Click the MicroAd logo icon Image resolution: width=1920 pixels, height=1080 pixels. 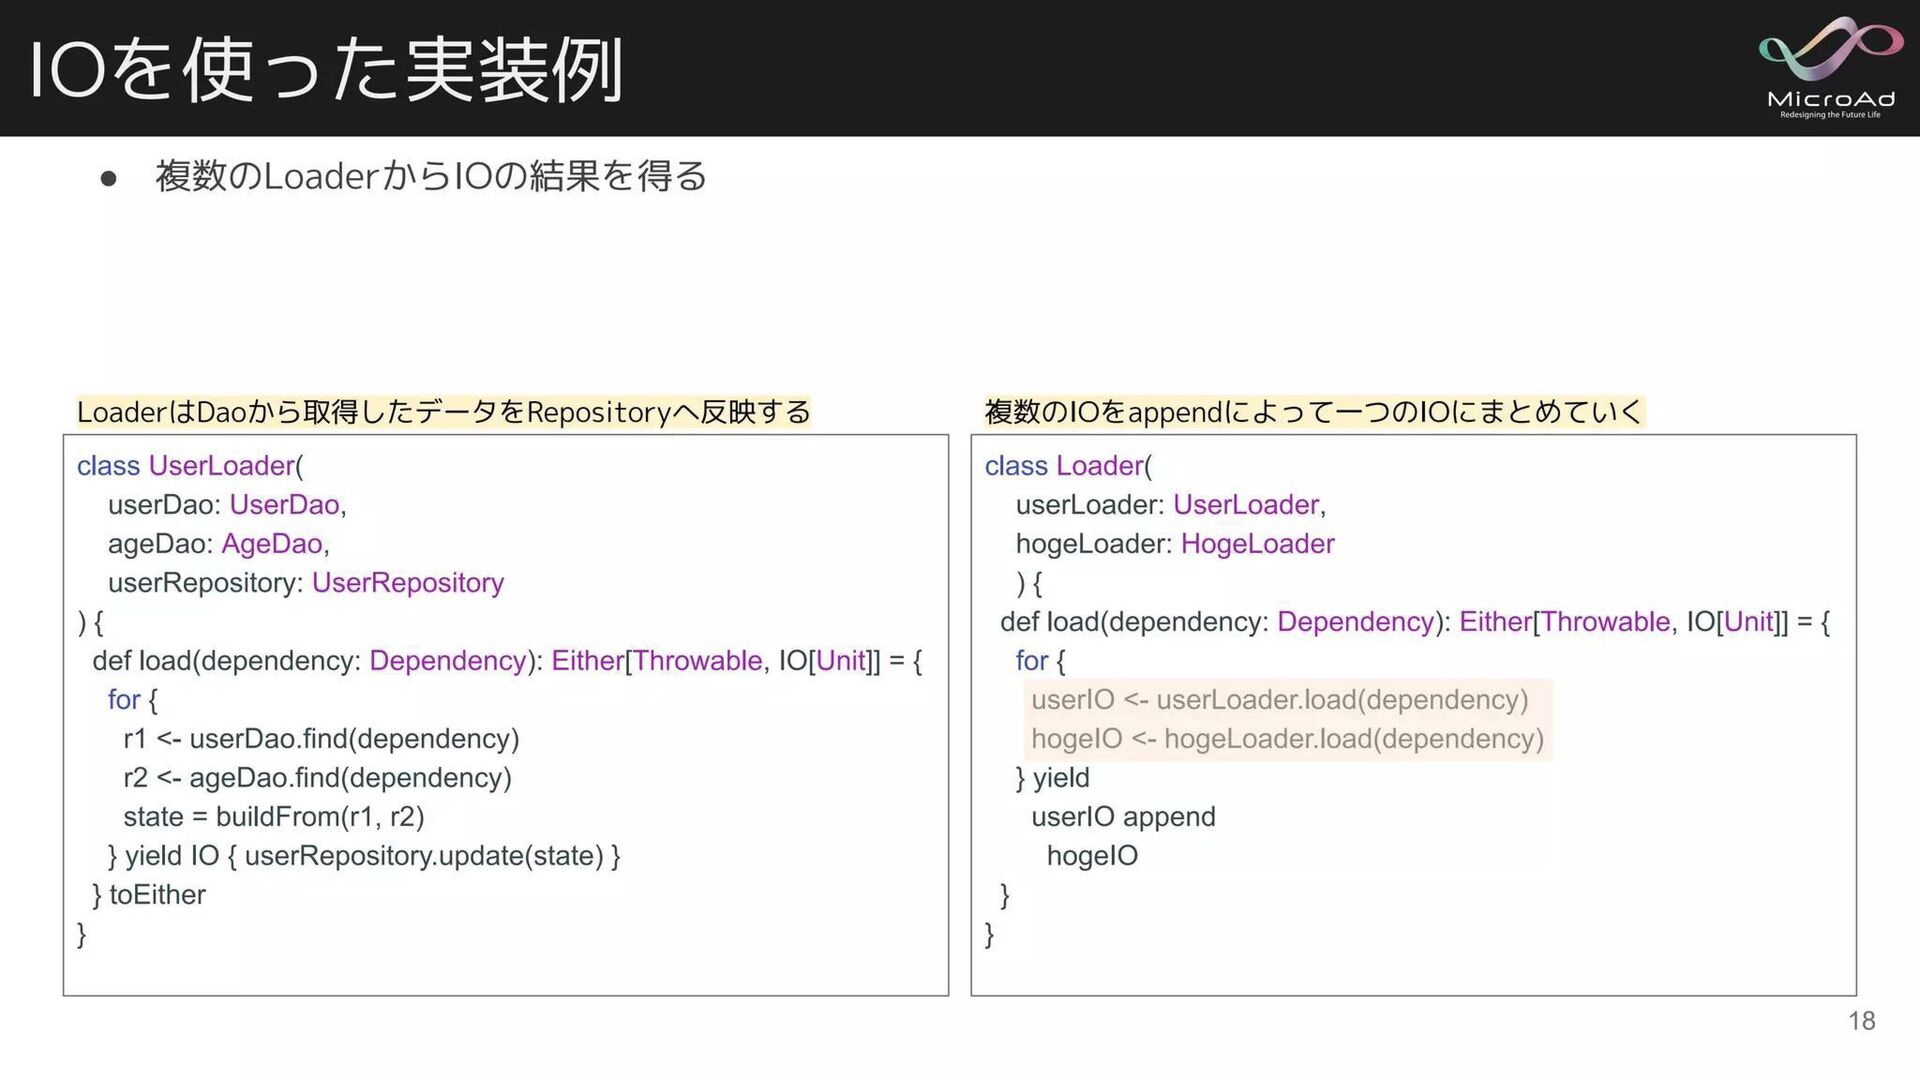1830,49
